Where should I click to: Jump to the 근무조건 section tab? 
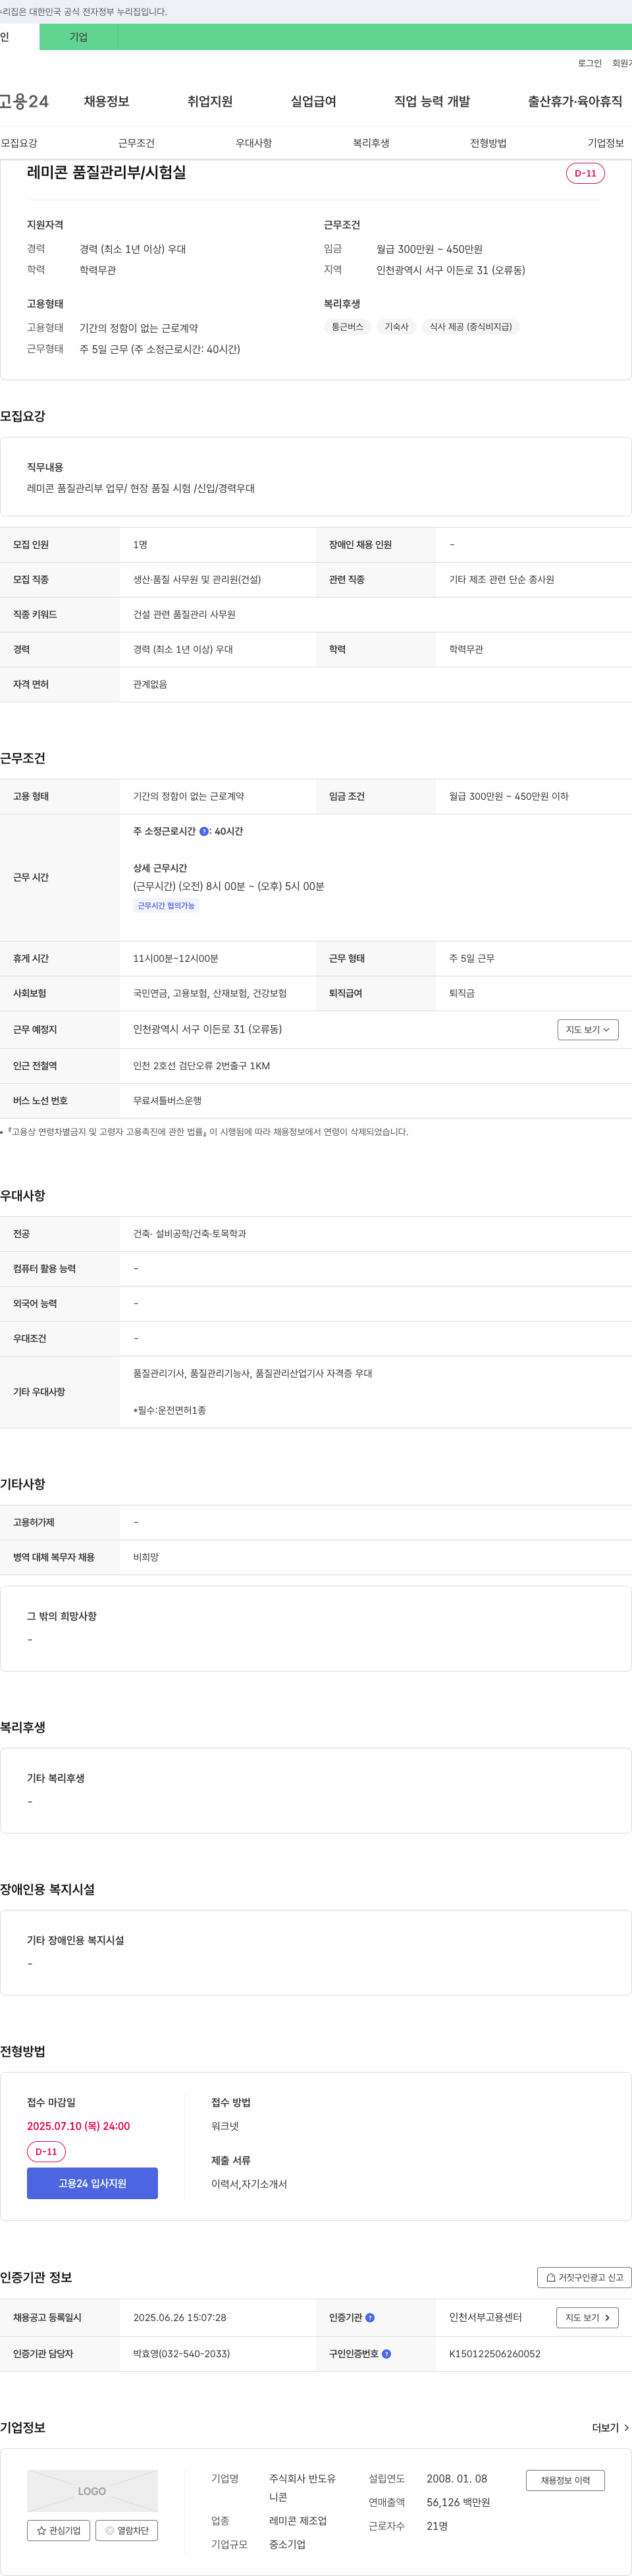136,143
